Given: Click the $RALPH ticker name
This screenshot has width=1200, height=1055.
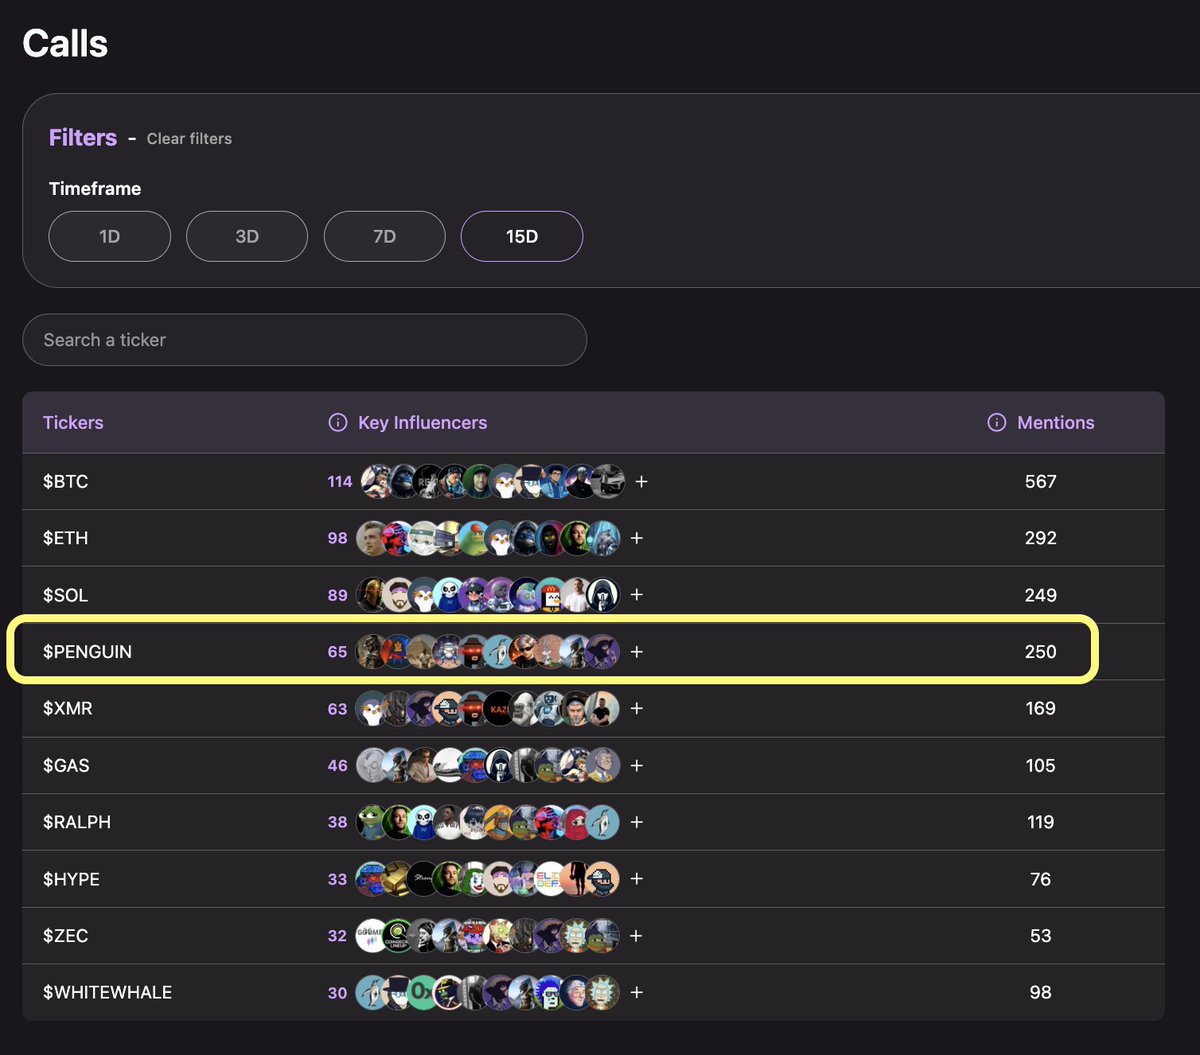Looking at the screenshot, I should tap(77, 822).
